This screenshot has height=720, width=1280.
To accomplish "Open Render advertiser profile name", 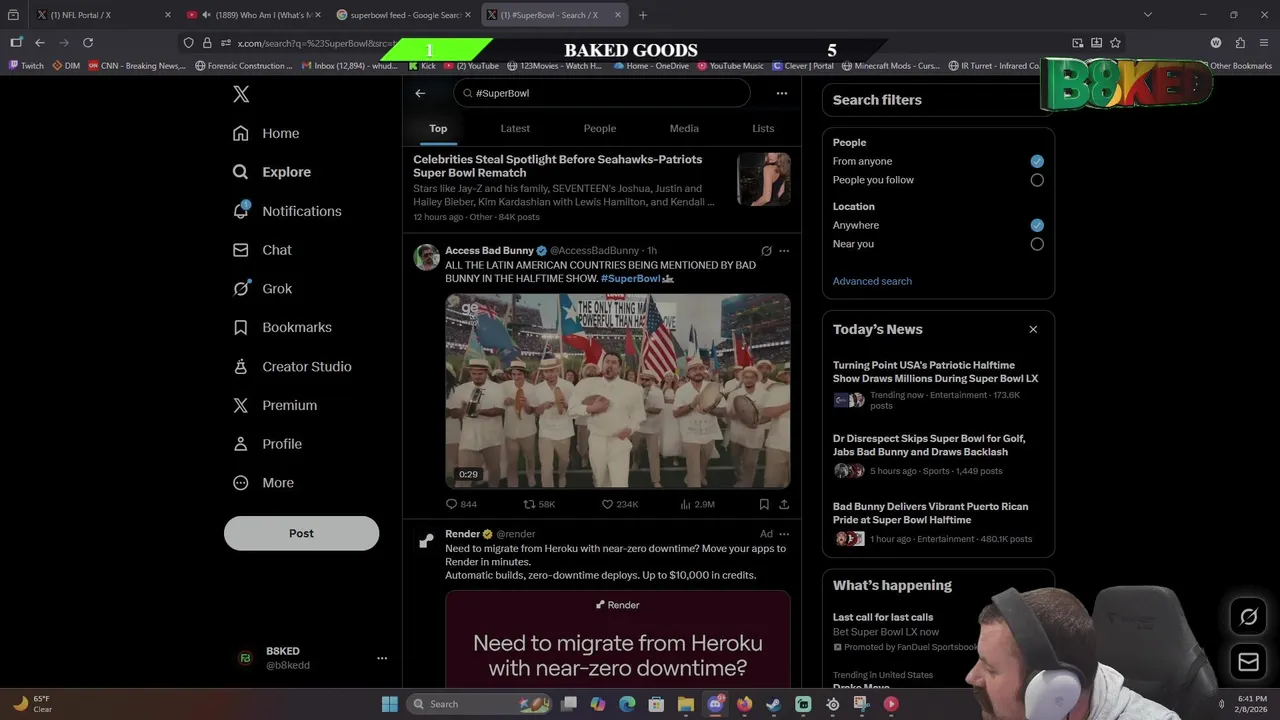I will (463, 534).
